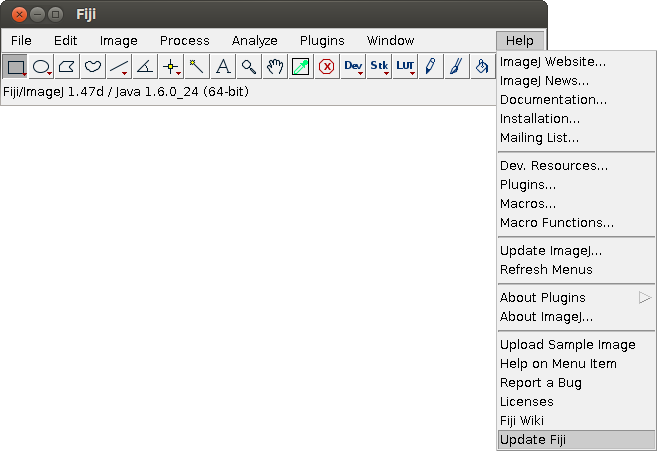This screenshot has height=451, width=657.
Task: Select Installation... menu entry
Action: click(x=576, y=119)
